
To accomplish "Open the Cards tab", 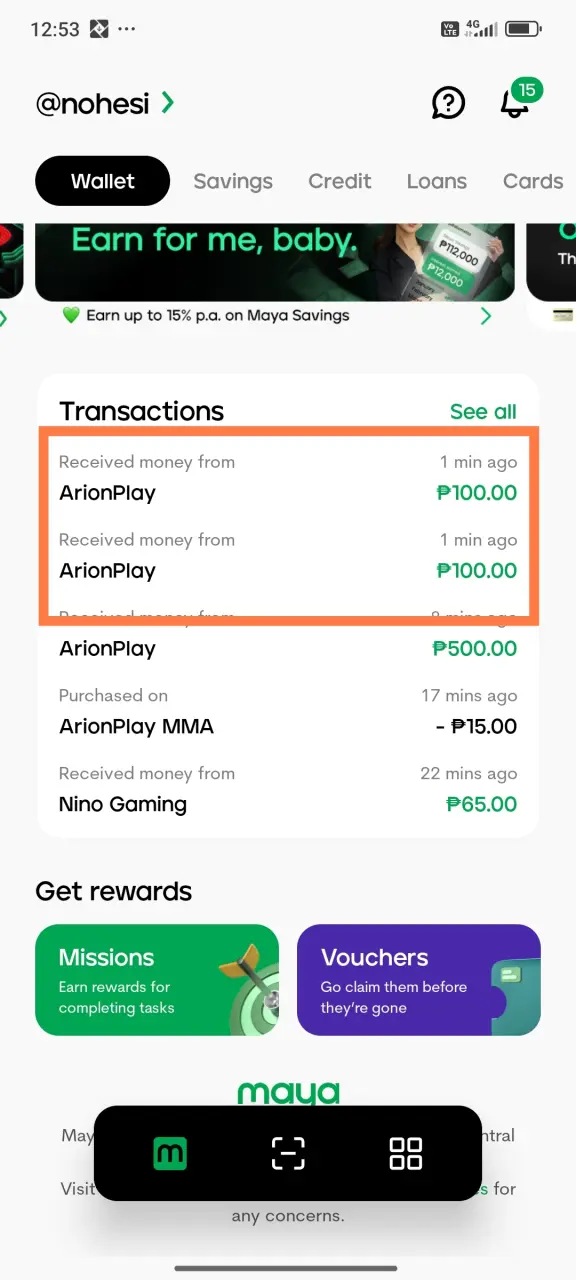I will click(533, 181).
